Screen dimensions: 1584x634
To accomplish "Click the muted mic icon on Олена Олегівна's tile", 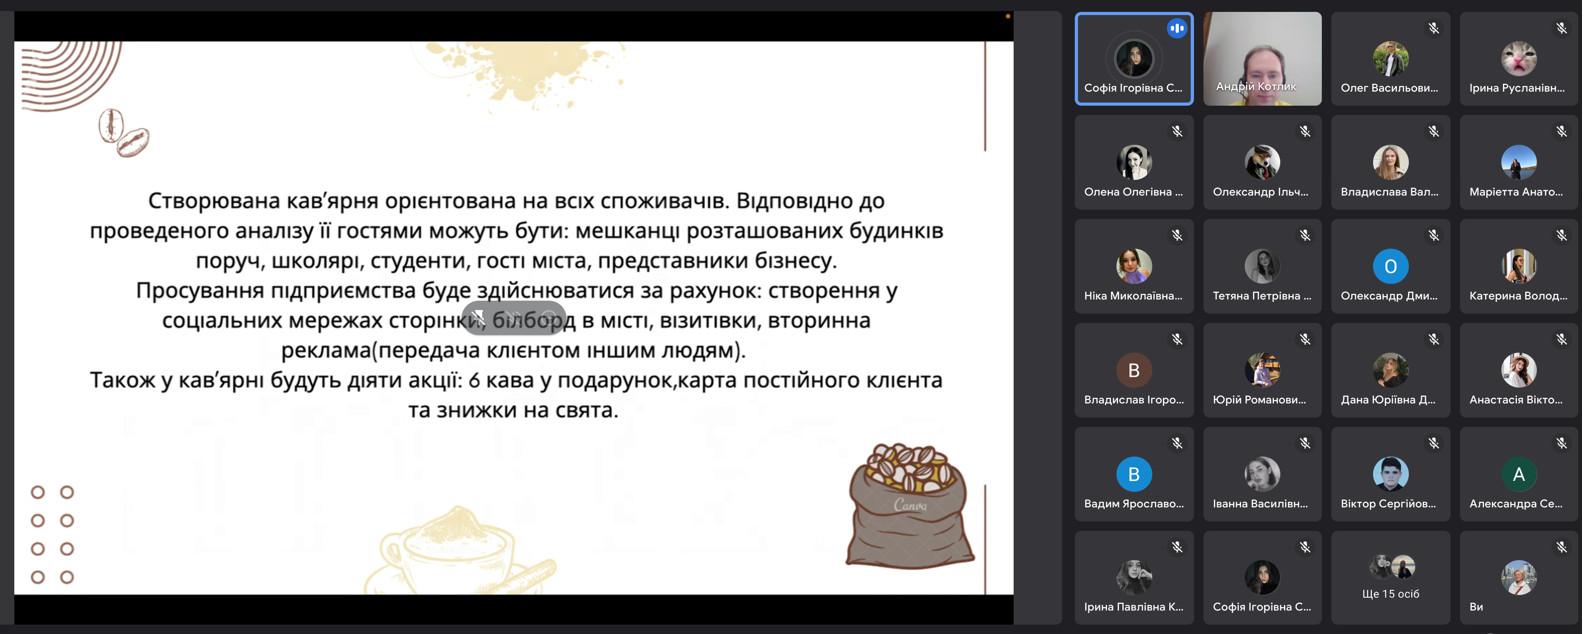I will pos(1177,132).
